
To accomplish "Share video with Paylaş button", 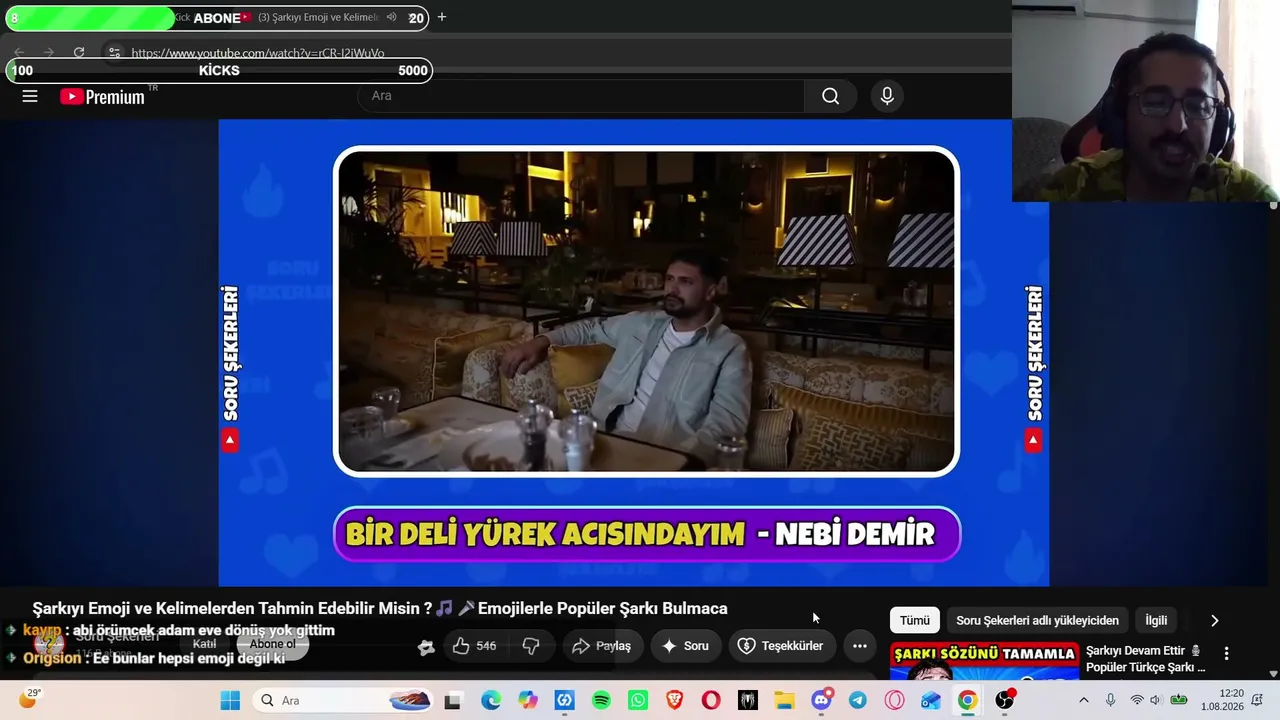I will [x=601, y=646].
